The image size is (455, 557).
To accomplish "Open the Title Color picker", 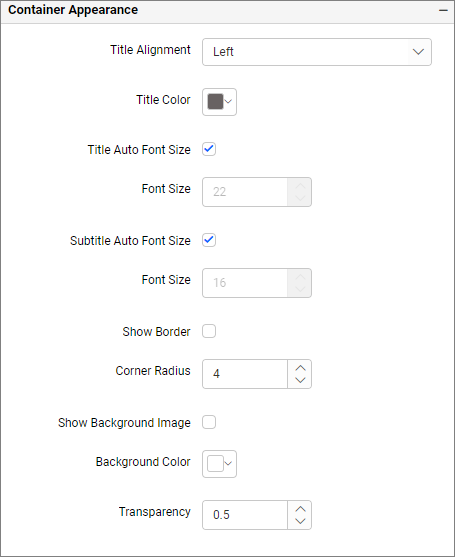I will (219, 102).
